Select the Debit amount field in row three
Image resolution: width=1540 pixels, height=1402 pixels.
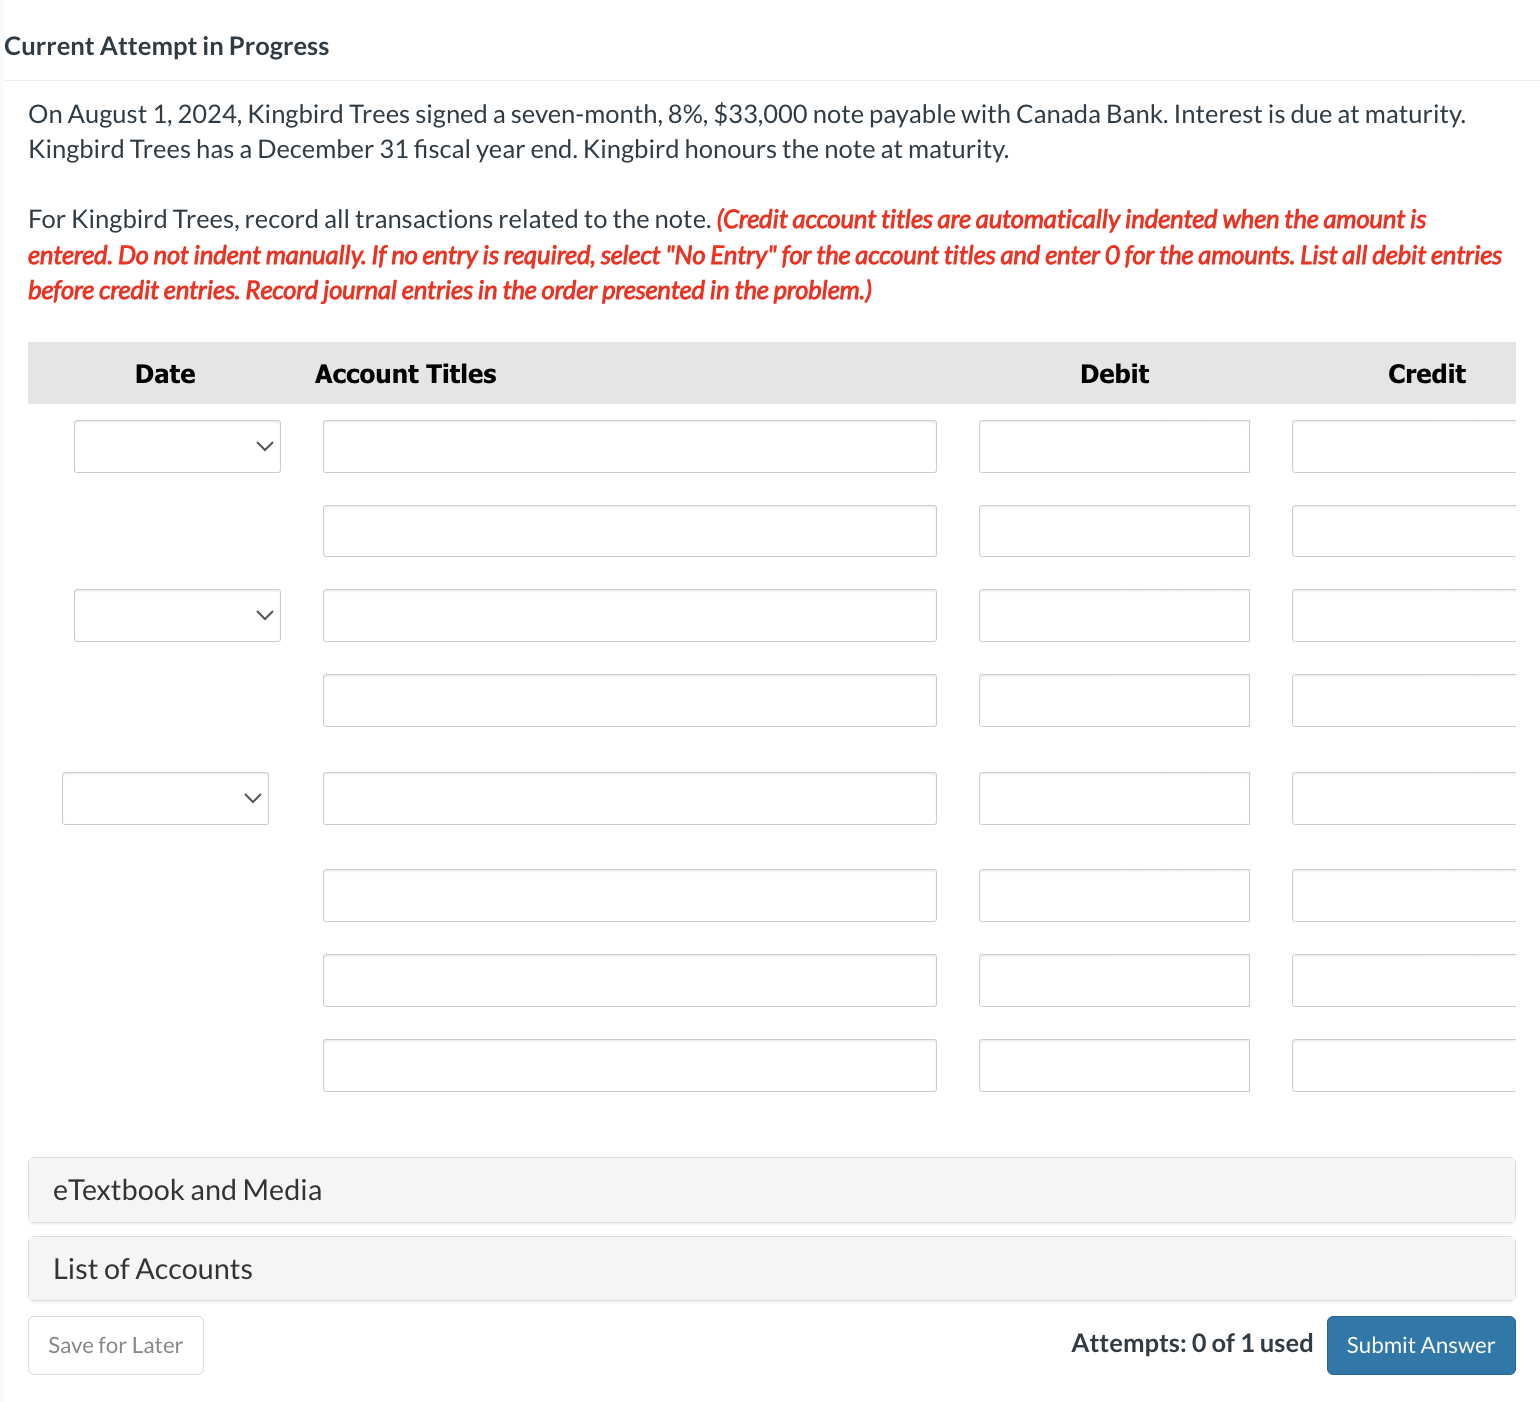[x=1114, y=615]
